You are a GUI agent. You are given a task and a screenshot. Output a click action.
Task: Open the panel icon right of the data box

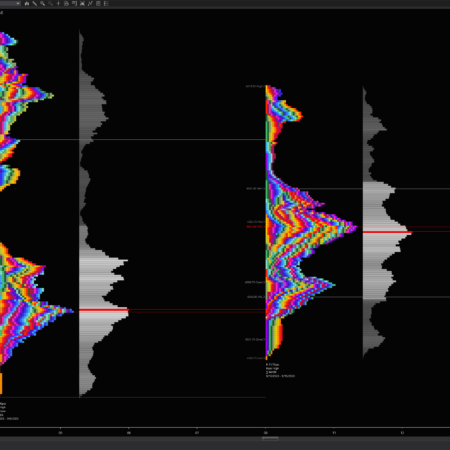74,4
